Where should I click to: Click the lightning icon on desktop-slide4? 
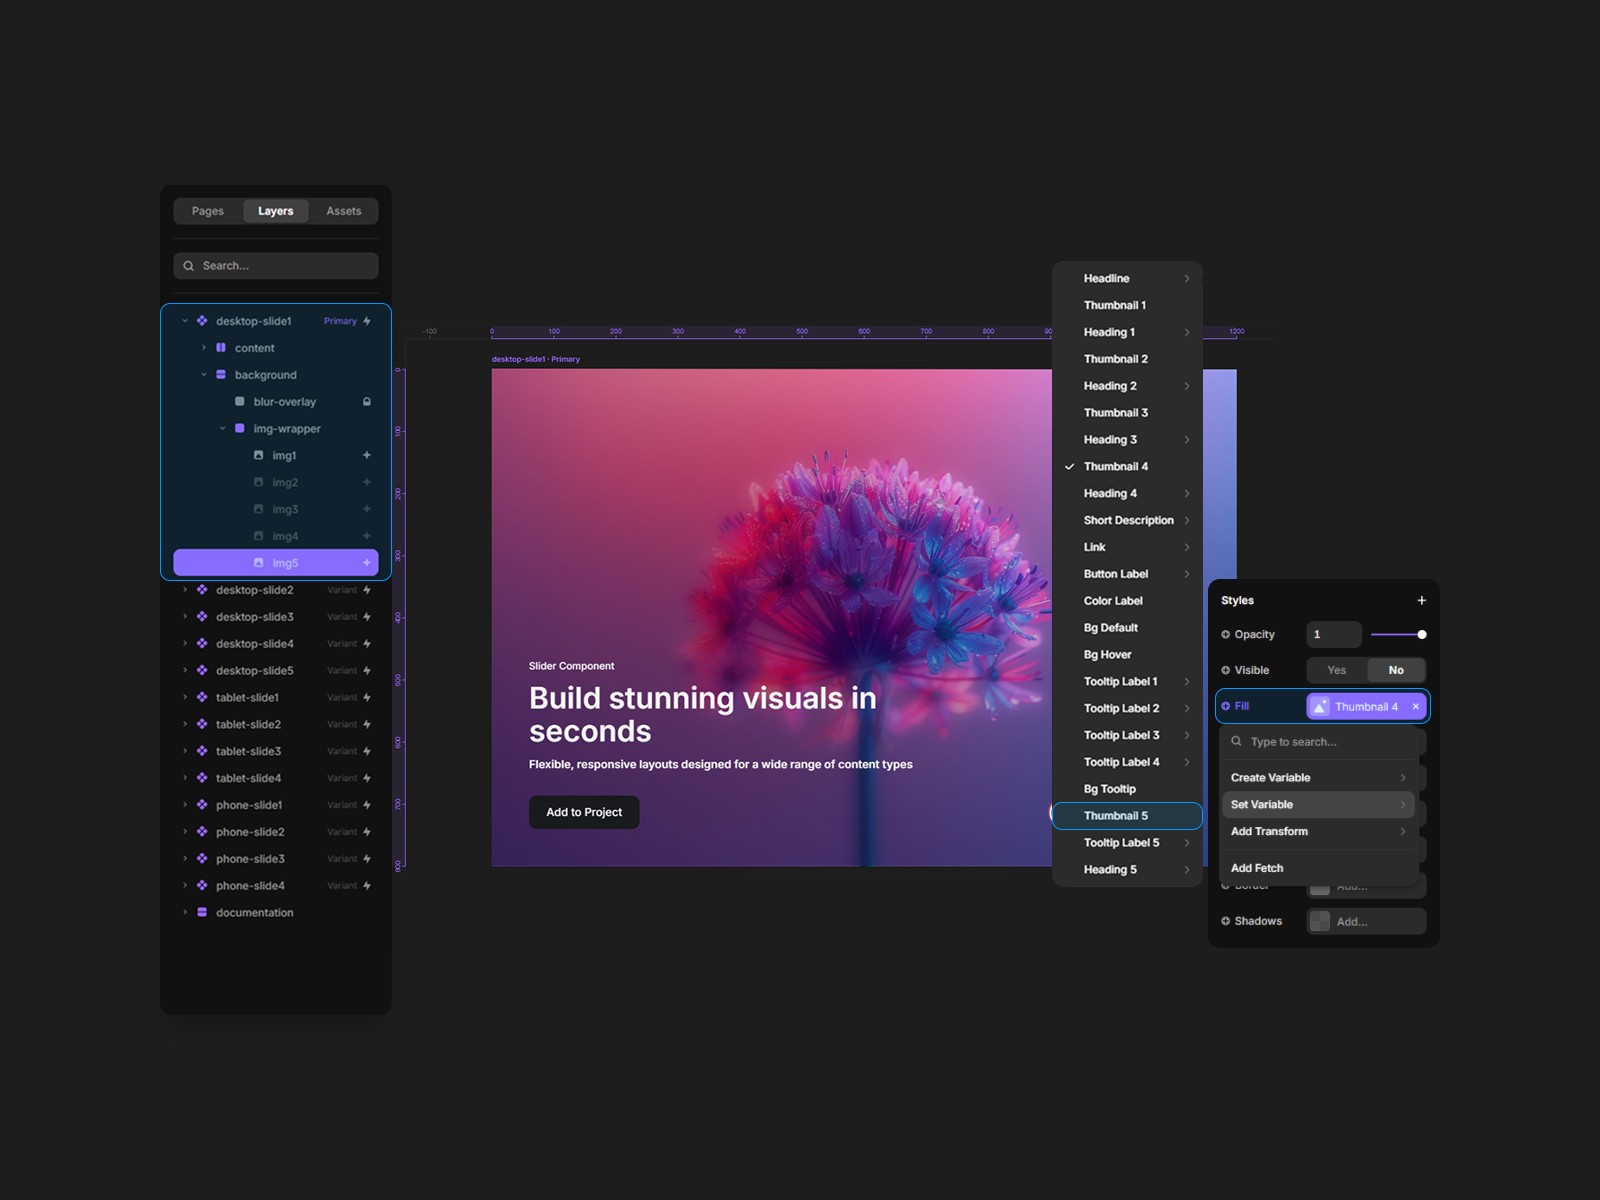pyautogui.click(x=367, y=644)
